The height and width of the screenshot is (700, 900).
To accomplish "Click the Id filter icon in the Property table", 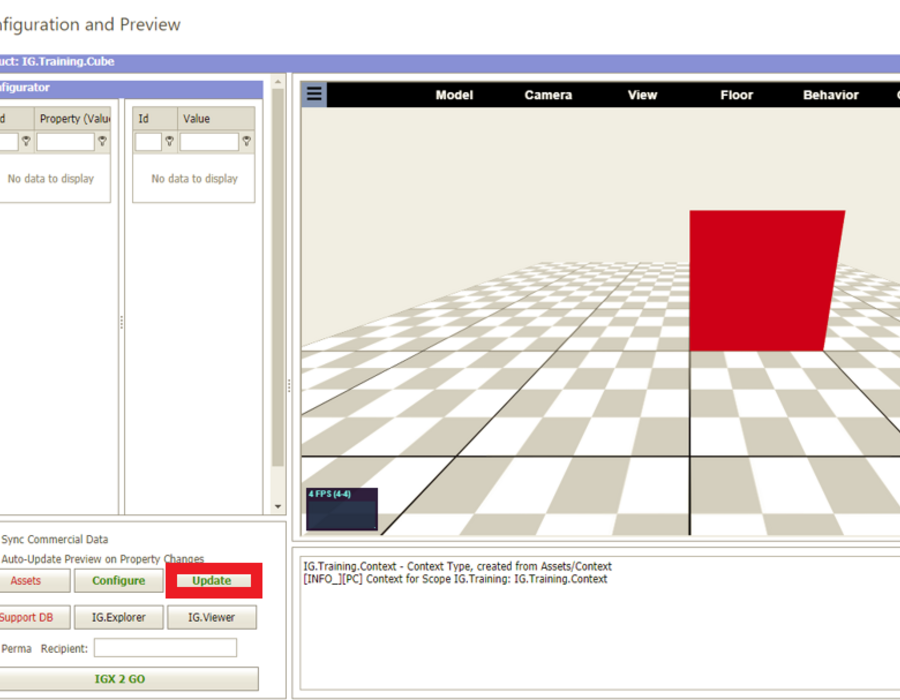I will 26,141.
